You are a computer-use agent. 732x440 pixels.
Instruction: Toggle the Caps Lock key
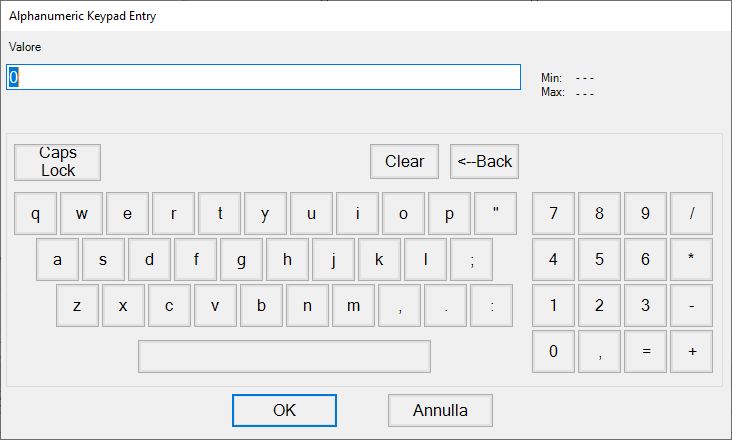(58, 161)
